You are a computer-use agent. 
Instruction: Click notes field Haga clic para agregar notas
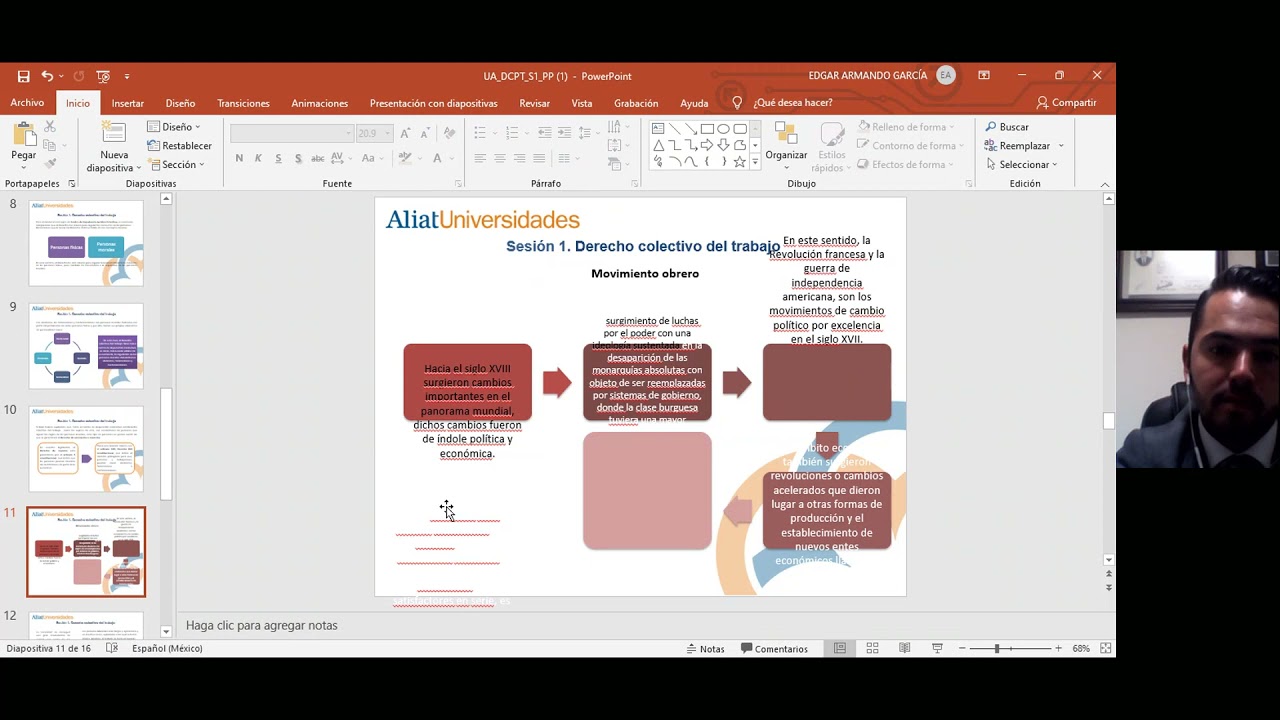pyautogui.click(x=262, y=626)
